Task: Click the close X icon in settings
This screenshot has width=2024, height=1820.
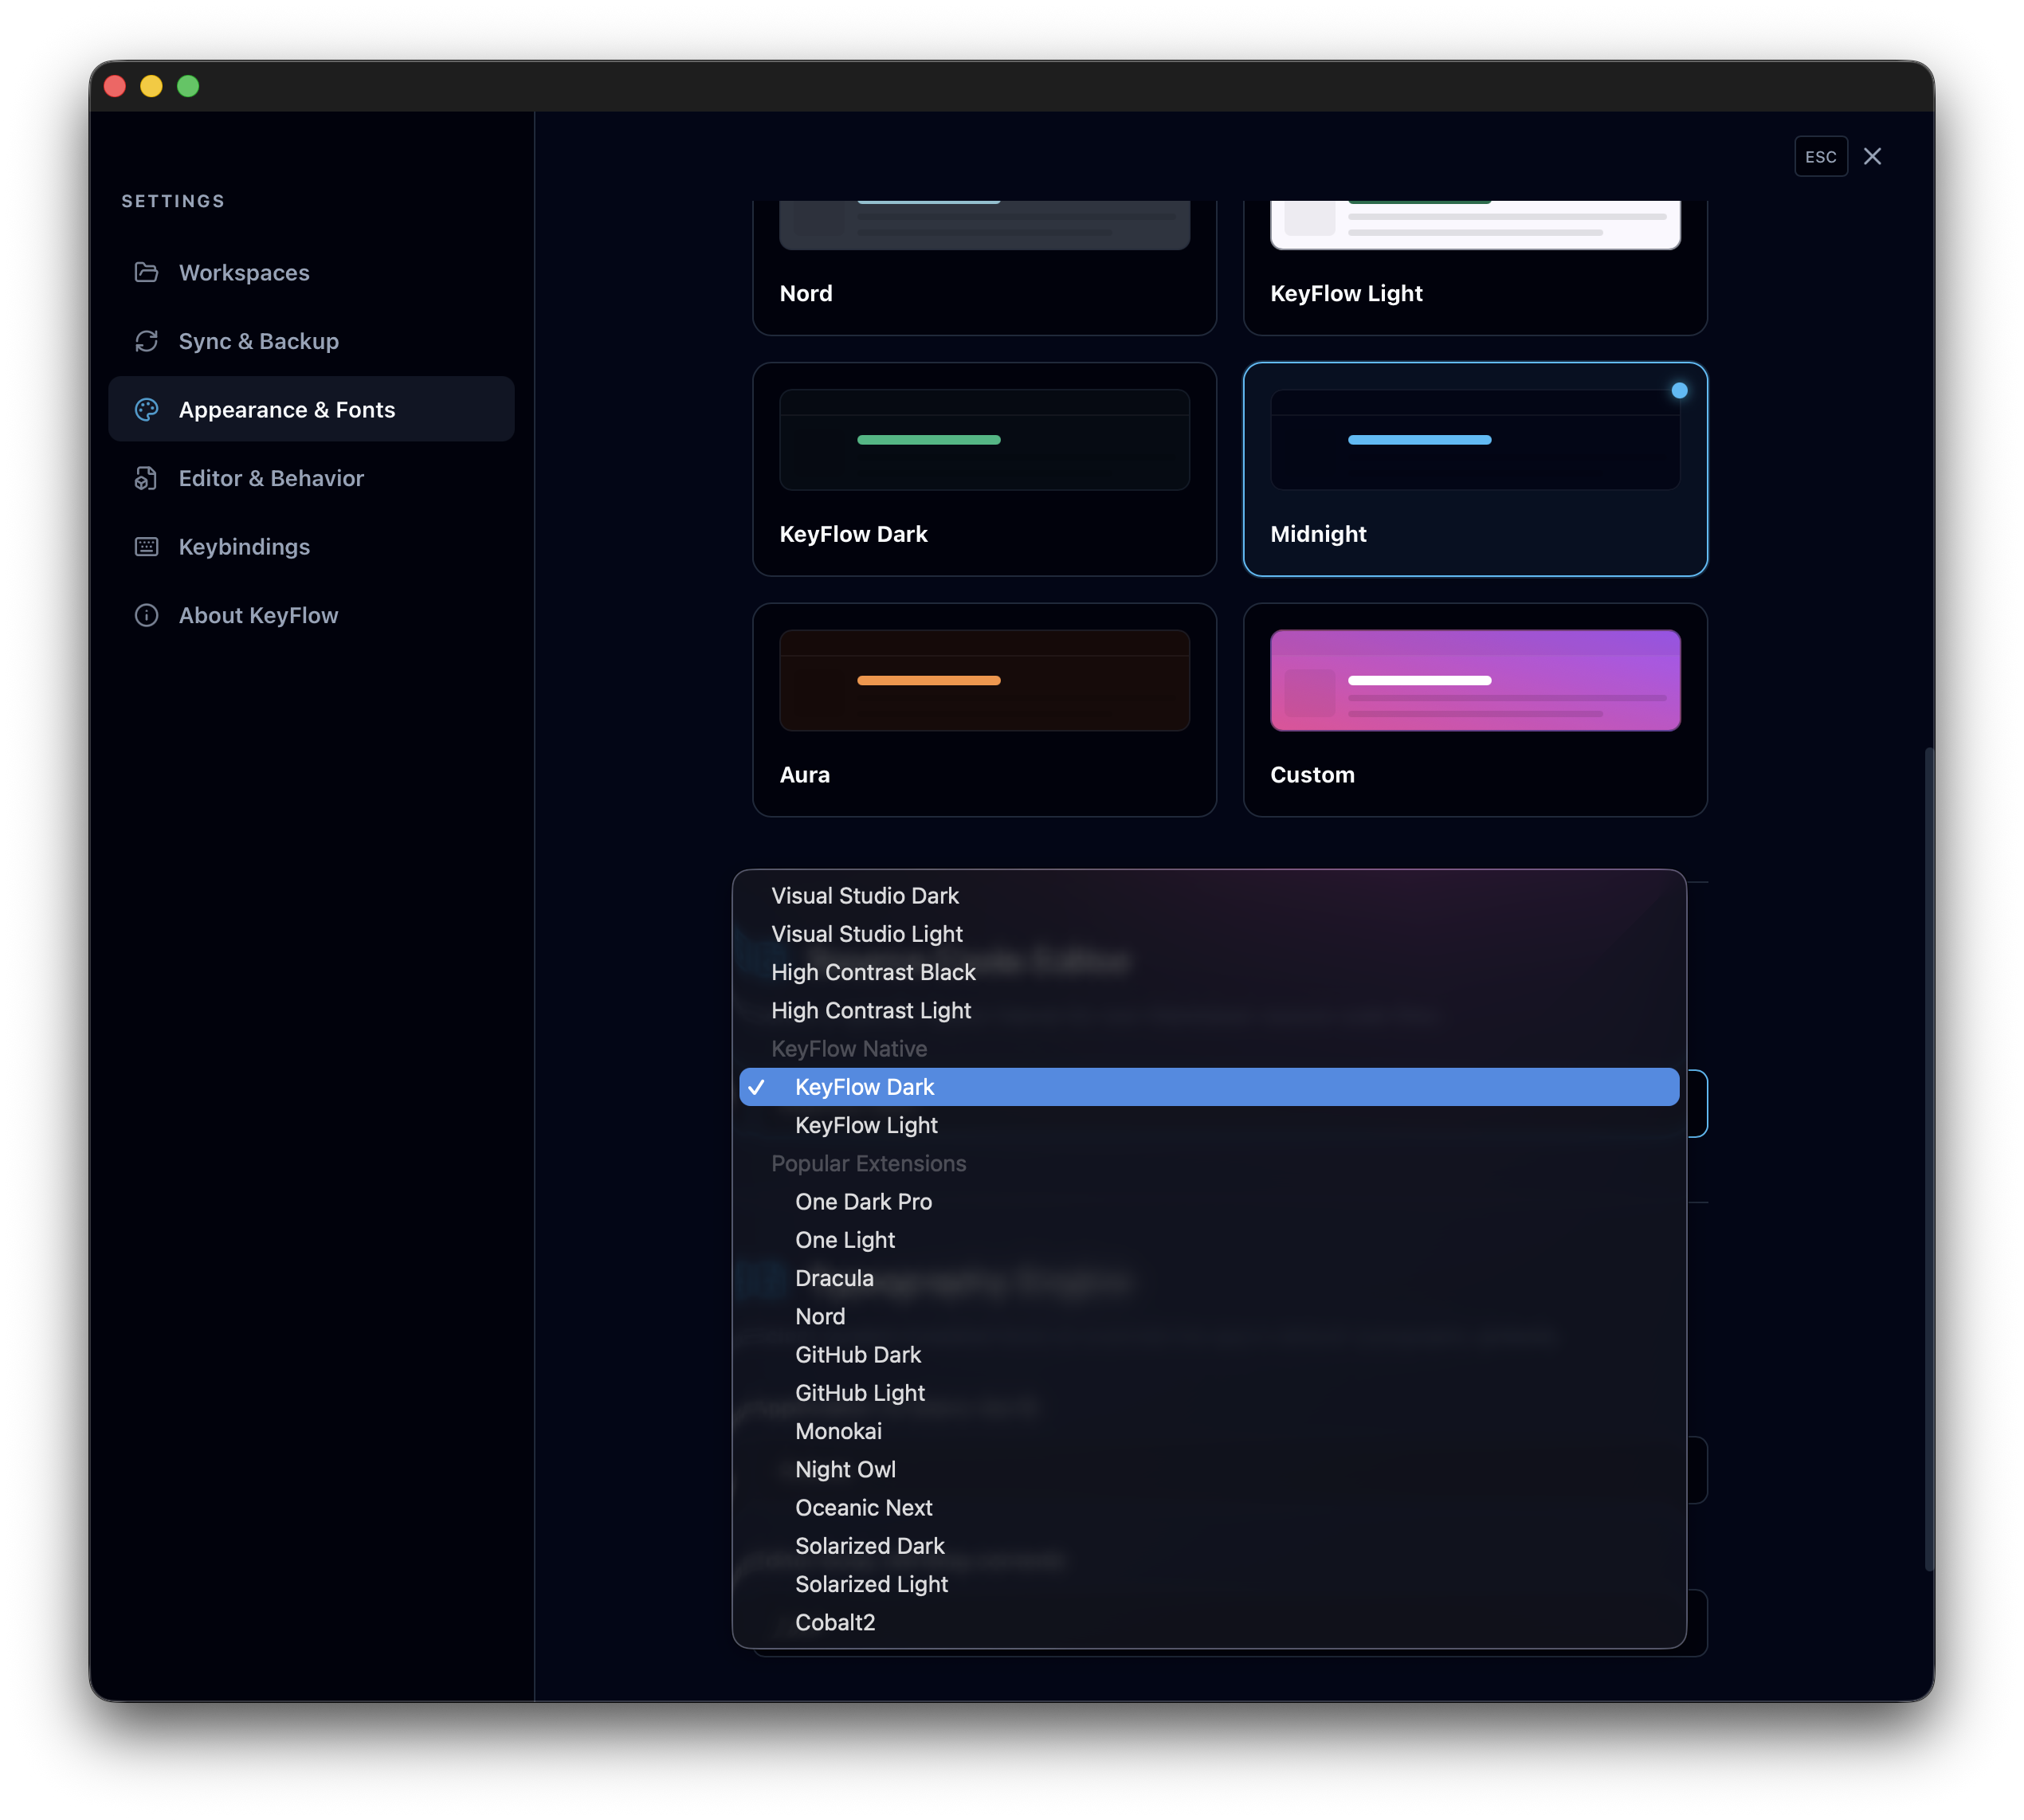Action: tap(1873, 156)
